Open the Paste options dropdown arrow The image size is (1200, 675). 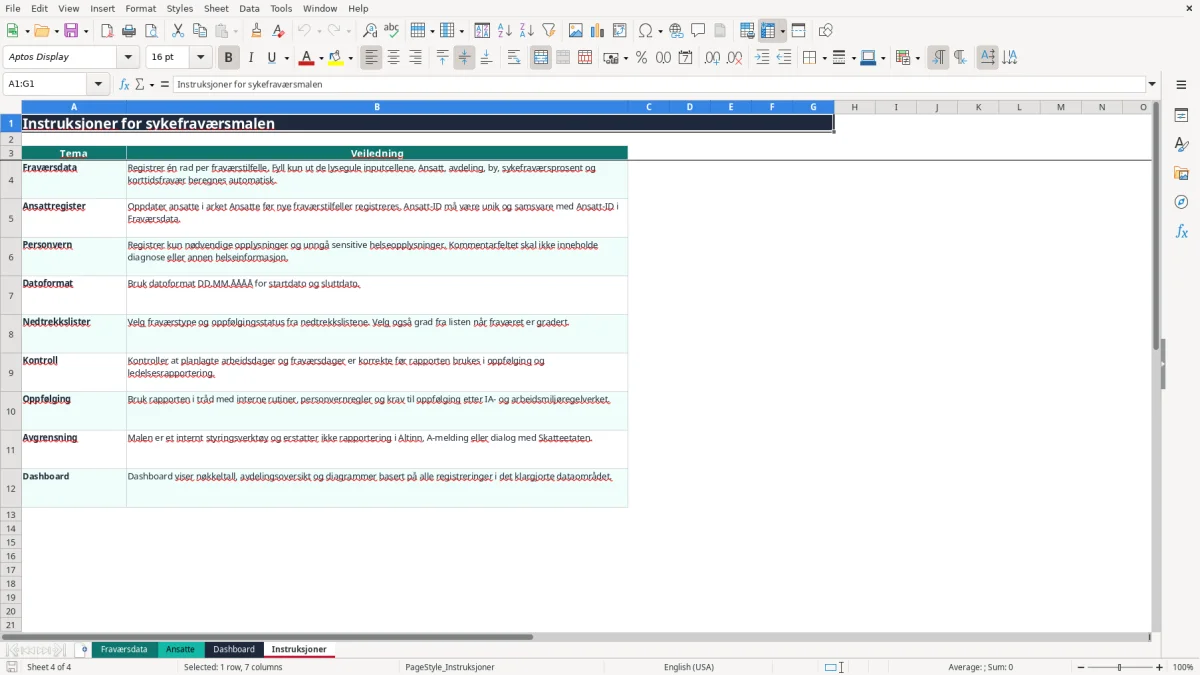click(235, 30)
